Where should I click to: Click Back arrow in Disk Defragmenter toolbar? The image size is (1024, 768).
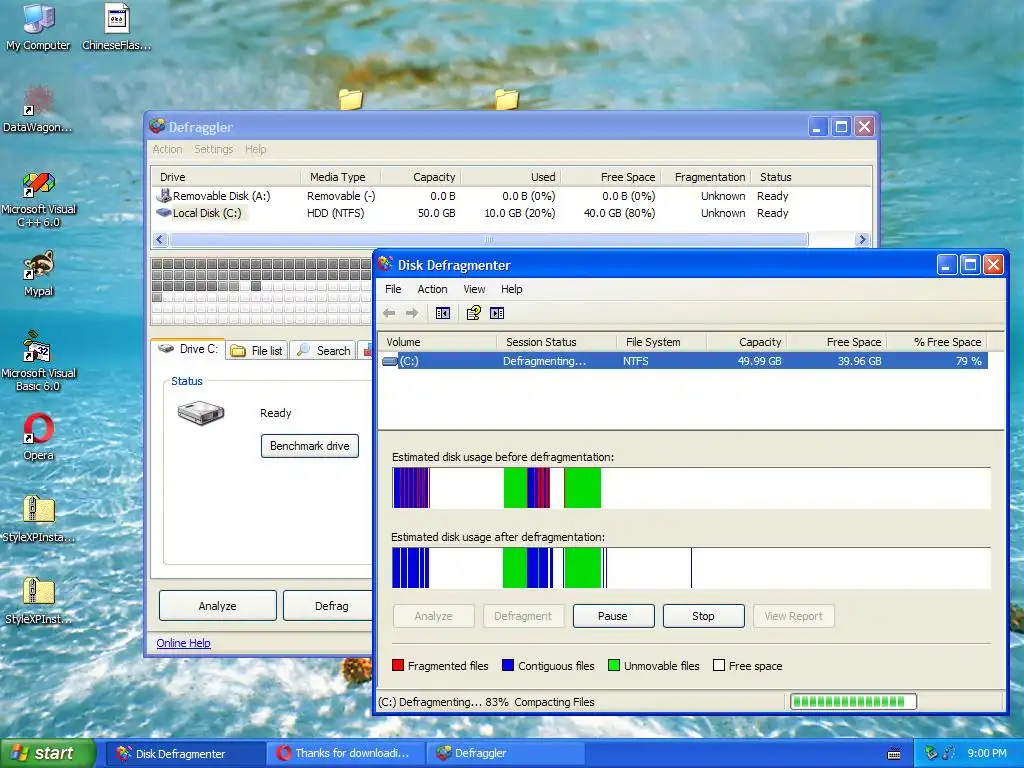point(389,313)
